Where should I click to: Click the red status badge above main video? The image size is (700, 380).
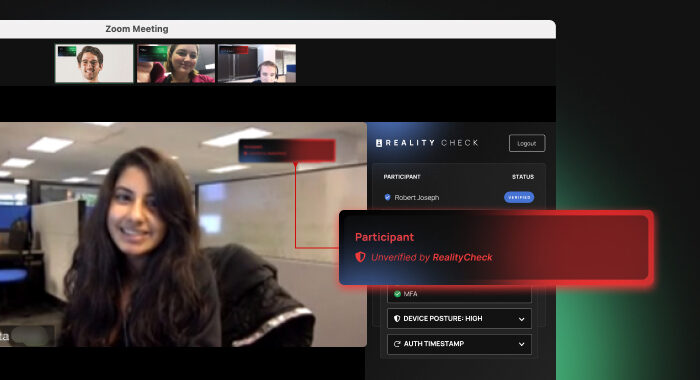tap(288, 150)
